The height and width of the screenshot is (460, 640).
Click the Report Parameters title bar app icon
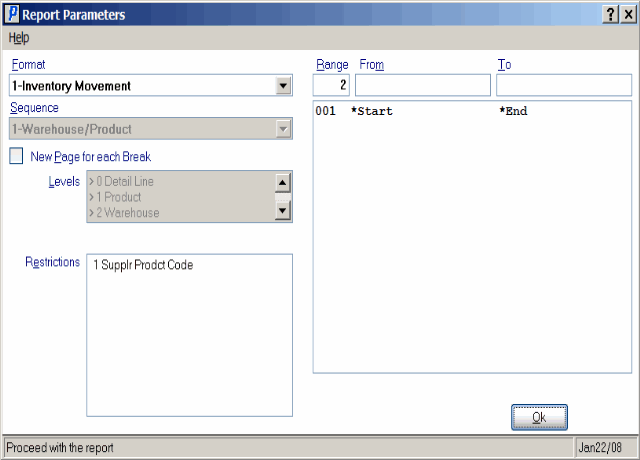[x=13, y=14]
